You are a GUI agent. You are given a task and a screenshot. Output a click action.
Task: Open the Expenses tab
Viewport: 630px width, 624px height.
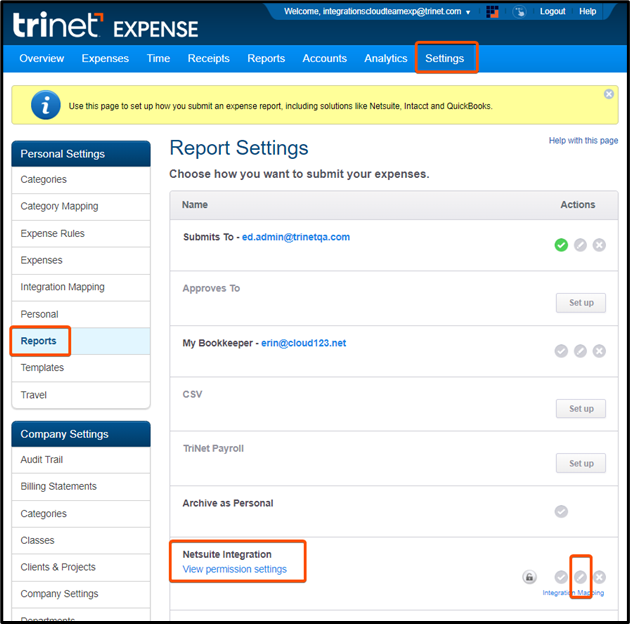point(105,58)
